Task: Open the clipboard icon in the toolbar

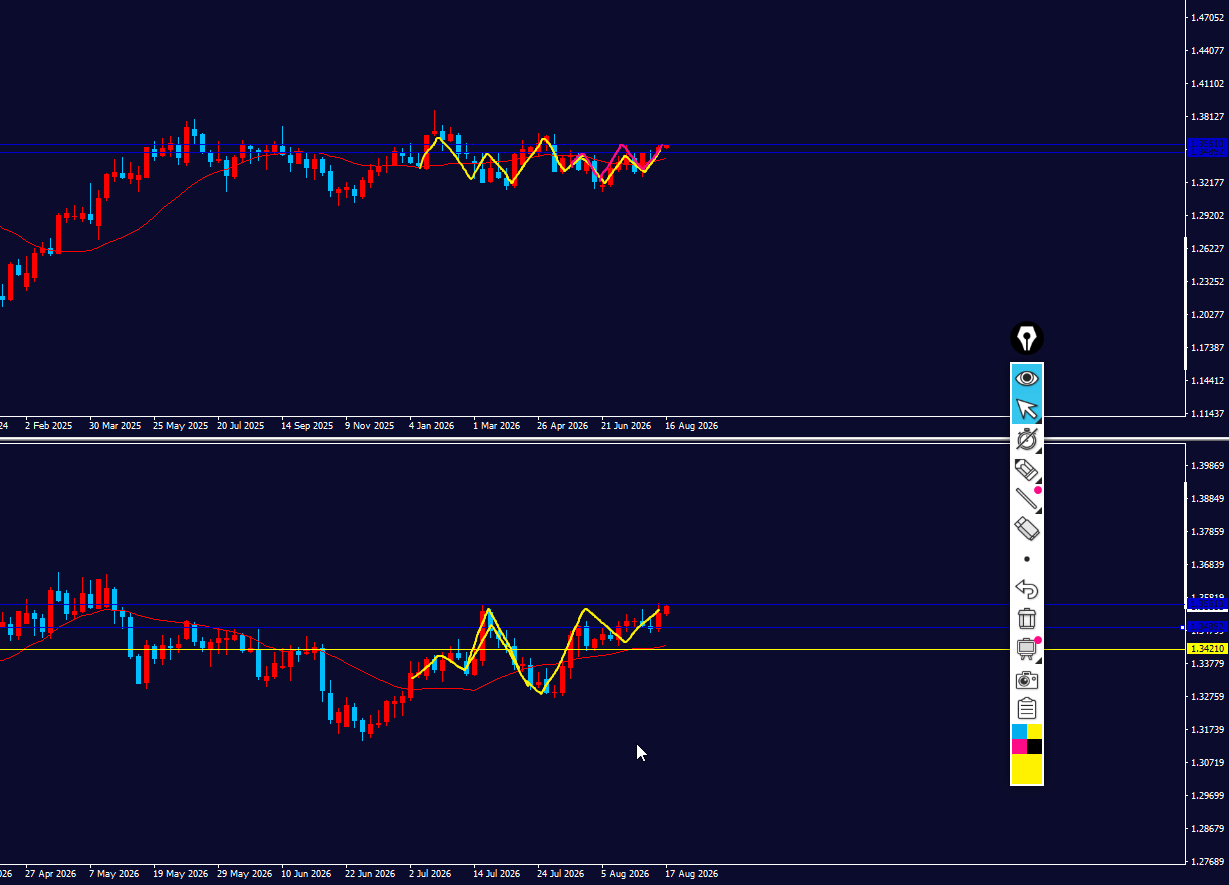Action: [x=1027, y=709]
